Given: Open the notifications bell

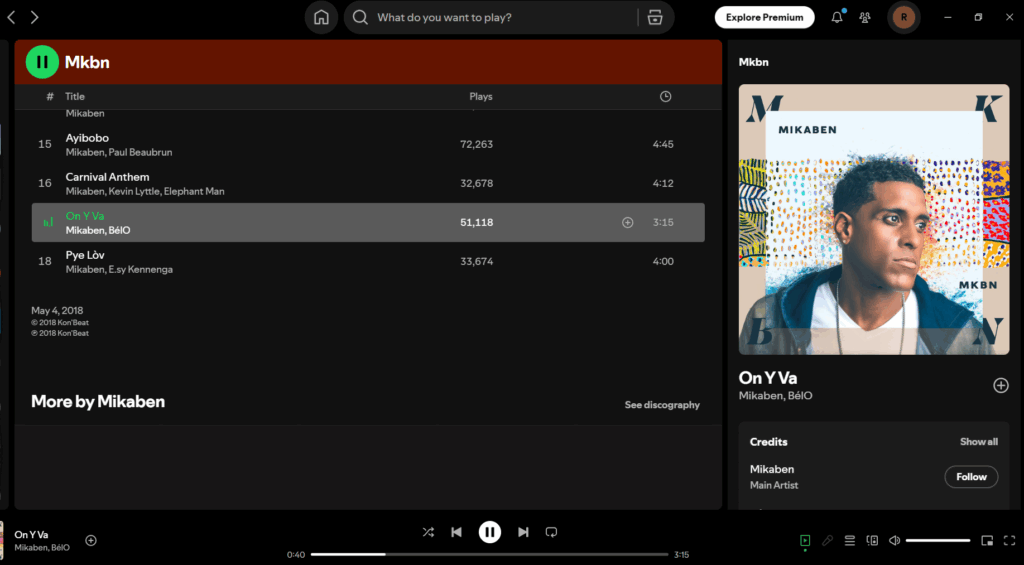Looking at the screenshot, I should (837, 18).
